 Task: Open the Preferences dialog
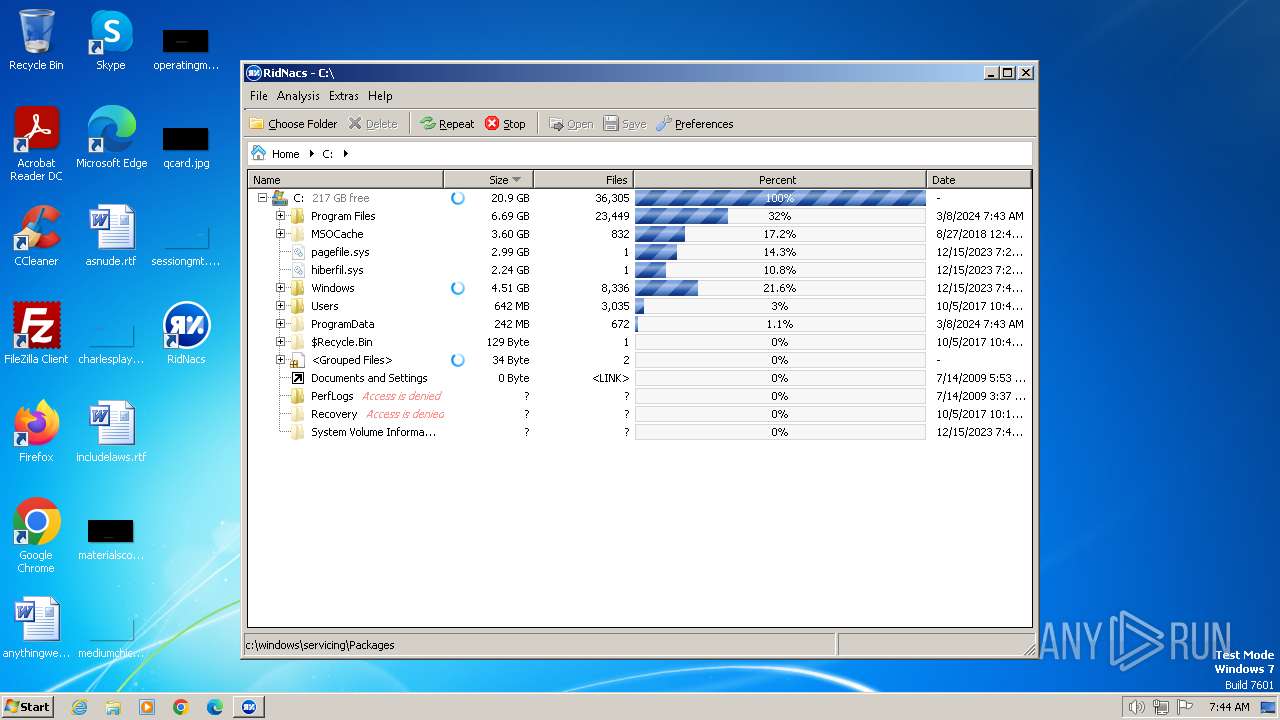click(694, 124)
